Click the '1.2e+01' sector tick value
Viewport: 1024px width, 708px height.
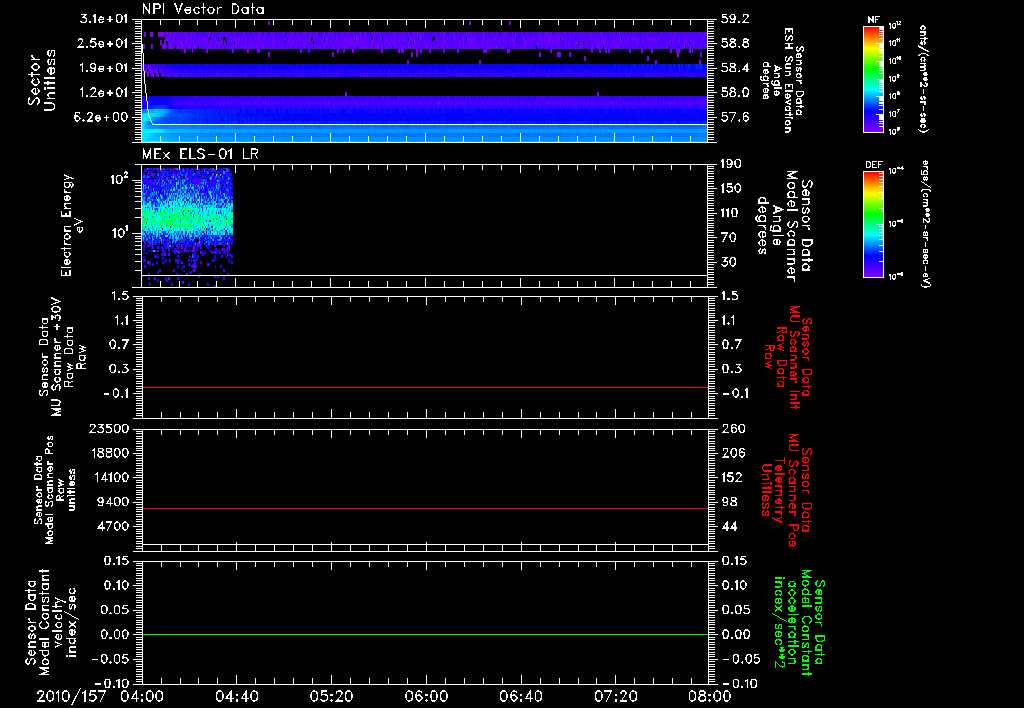point(103,92)
